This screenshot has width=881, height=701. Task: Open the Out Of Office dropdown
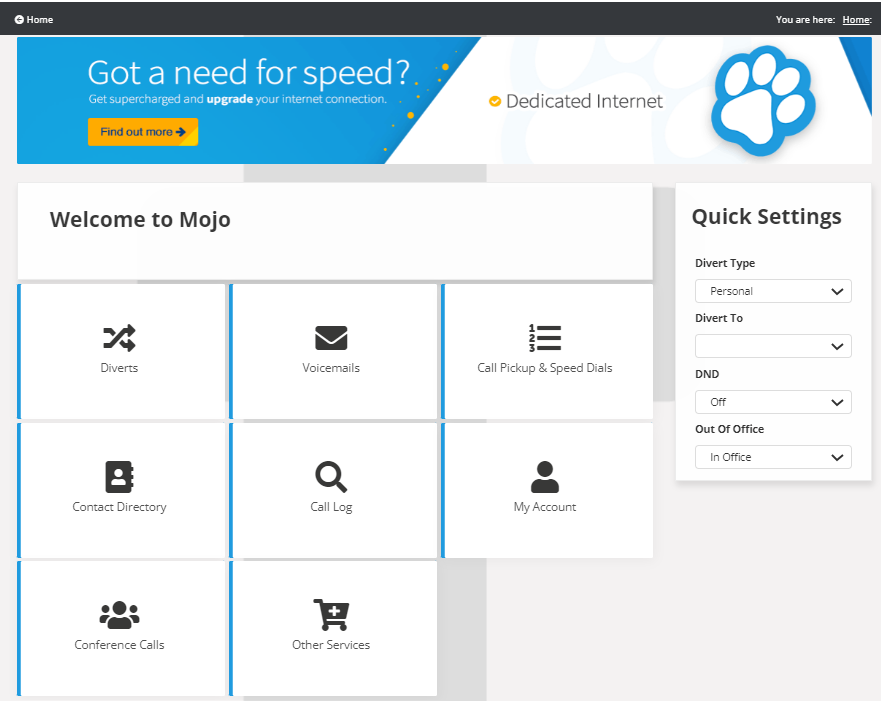click(773, 457)
